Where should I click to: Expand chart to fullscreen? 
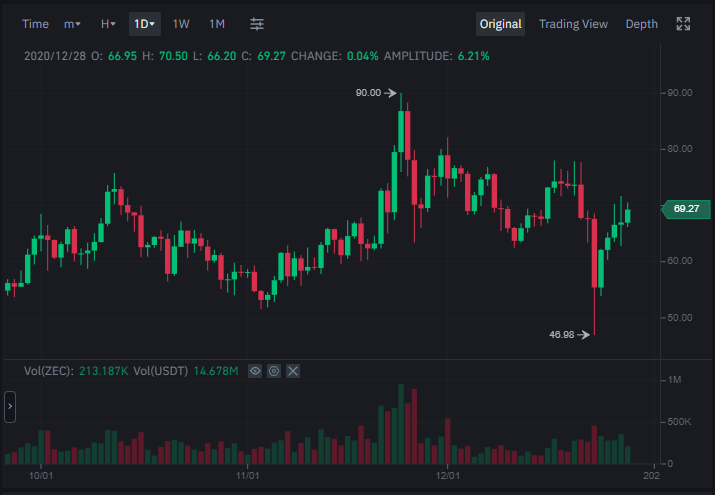pos(683,24)
